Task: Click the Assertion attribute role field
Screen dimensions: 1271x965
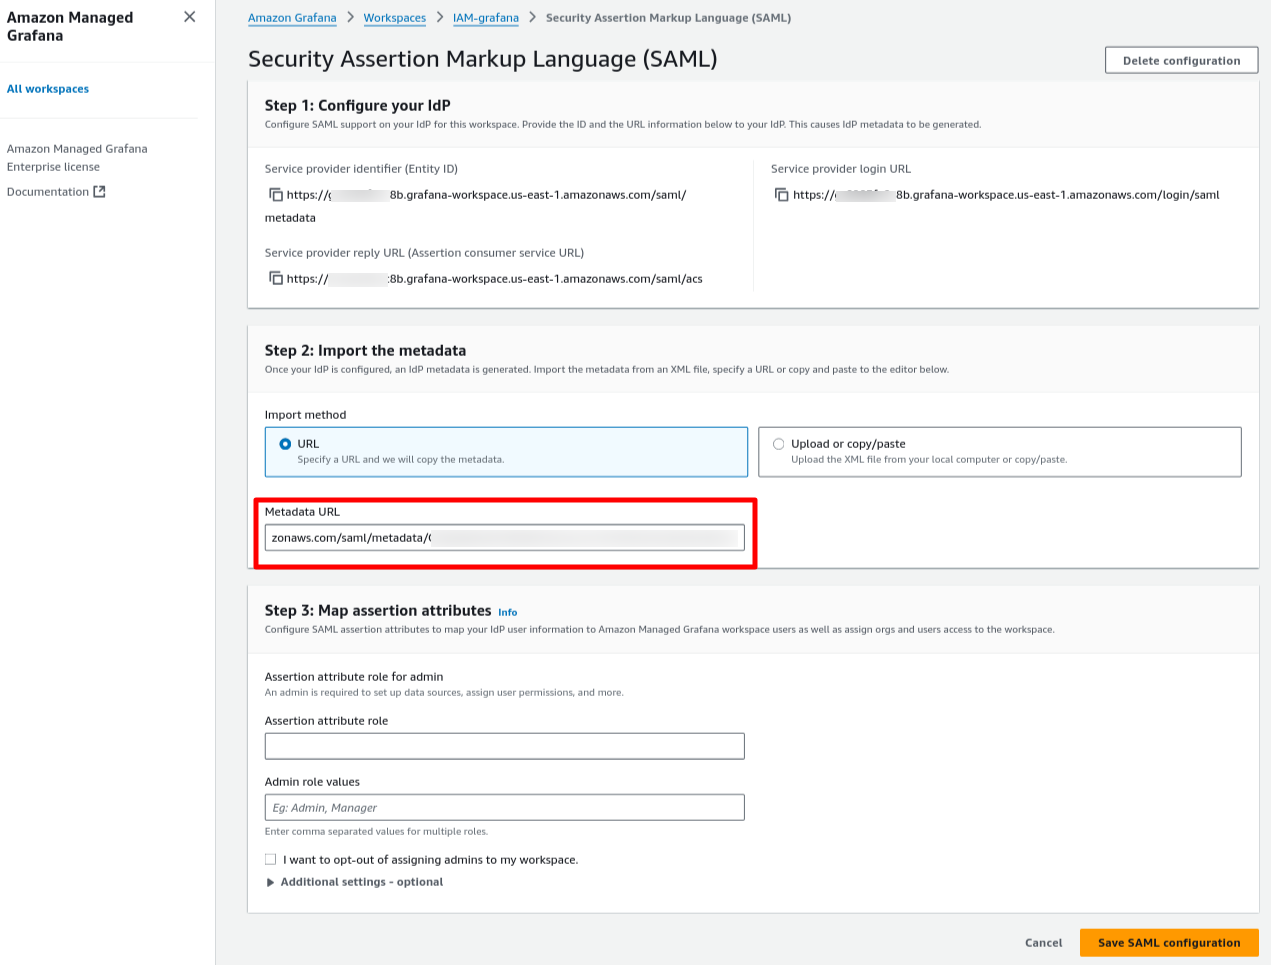Action: point(505,746)
